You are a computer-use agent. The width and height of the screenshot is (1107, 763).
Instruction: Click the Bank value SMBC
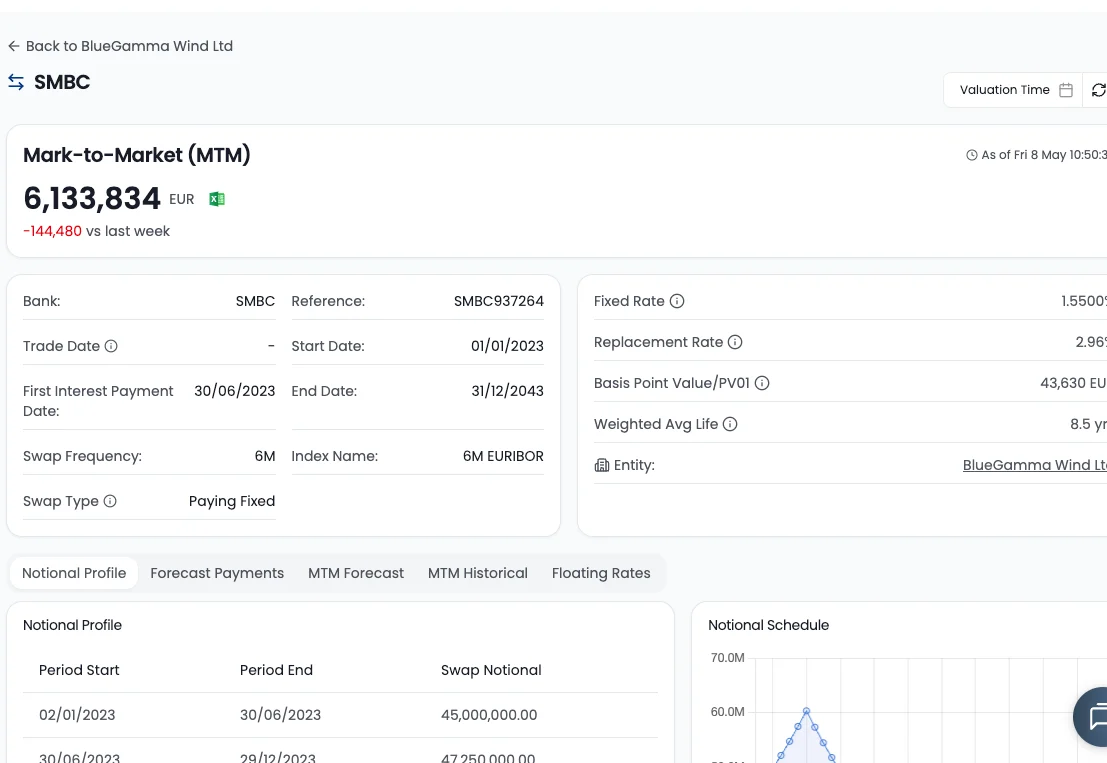coord(255,301)
